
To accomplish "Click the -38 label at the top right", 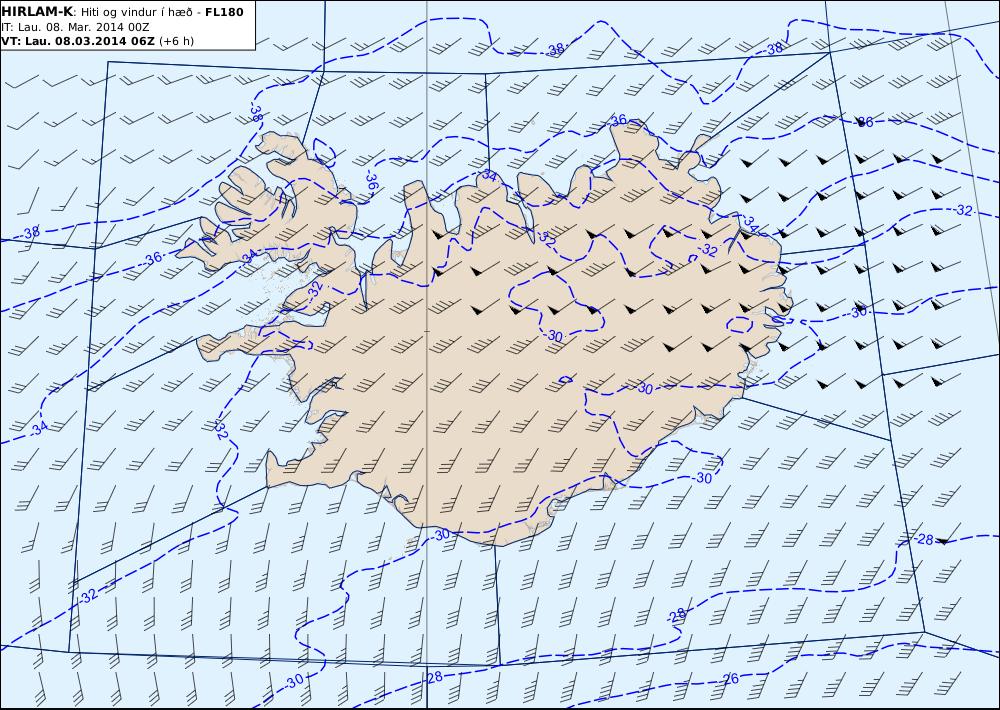I will [772, 48].
